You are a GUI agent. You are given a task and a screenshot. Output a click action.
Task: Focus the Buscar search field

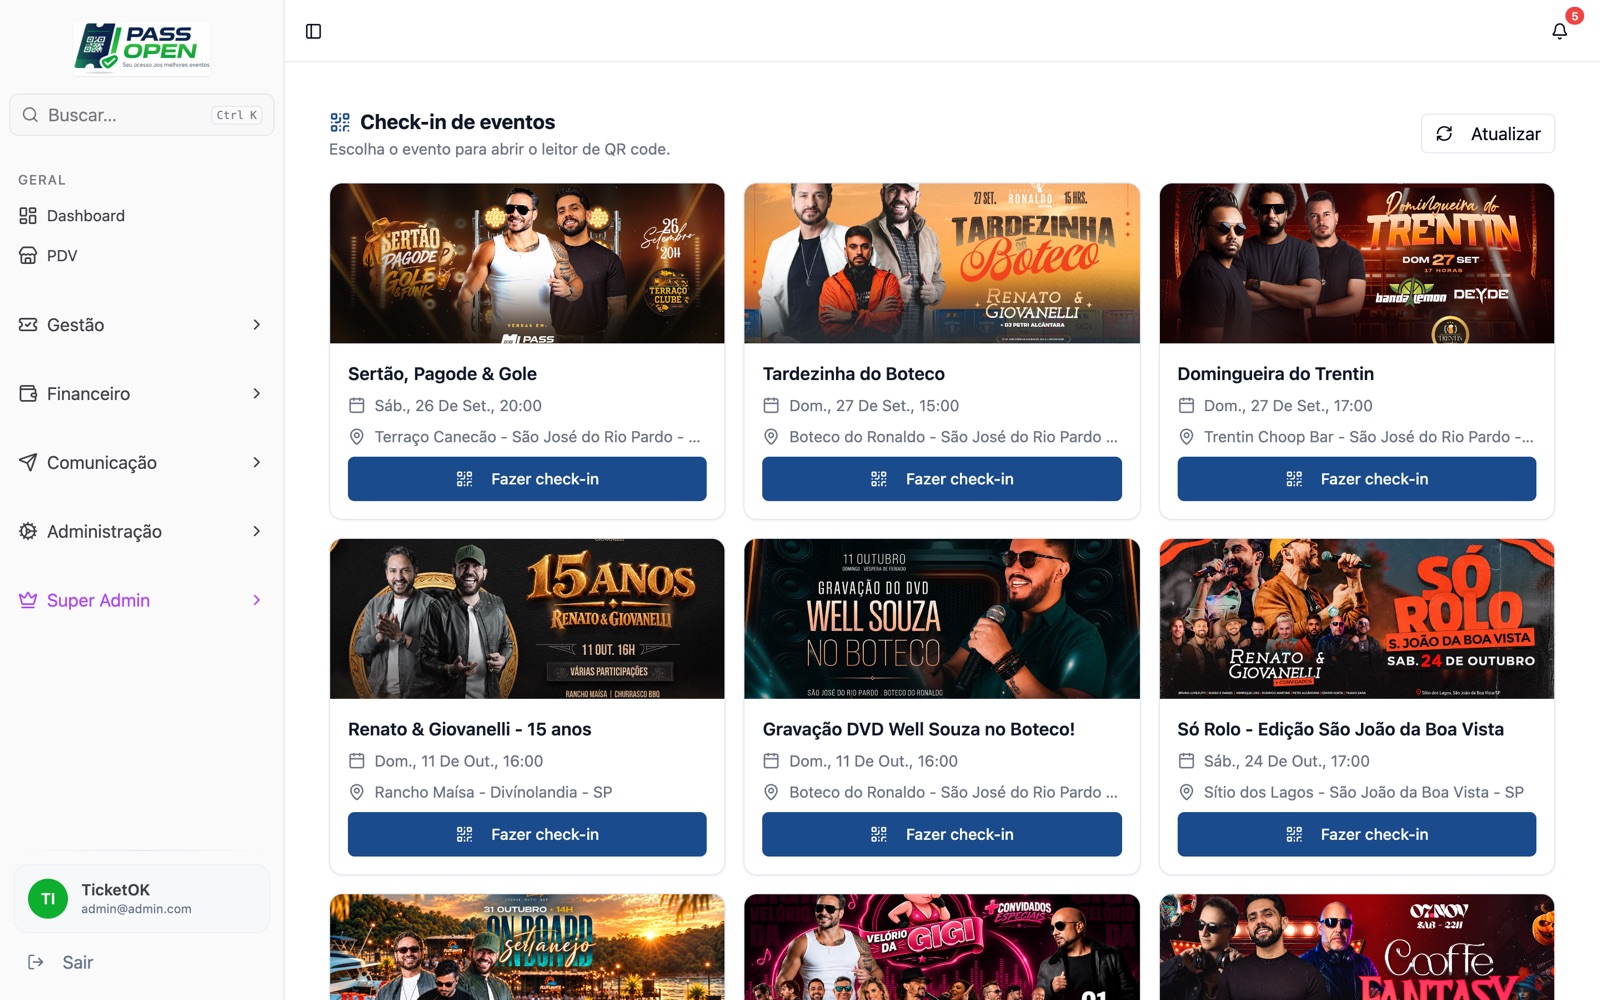142,115
